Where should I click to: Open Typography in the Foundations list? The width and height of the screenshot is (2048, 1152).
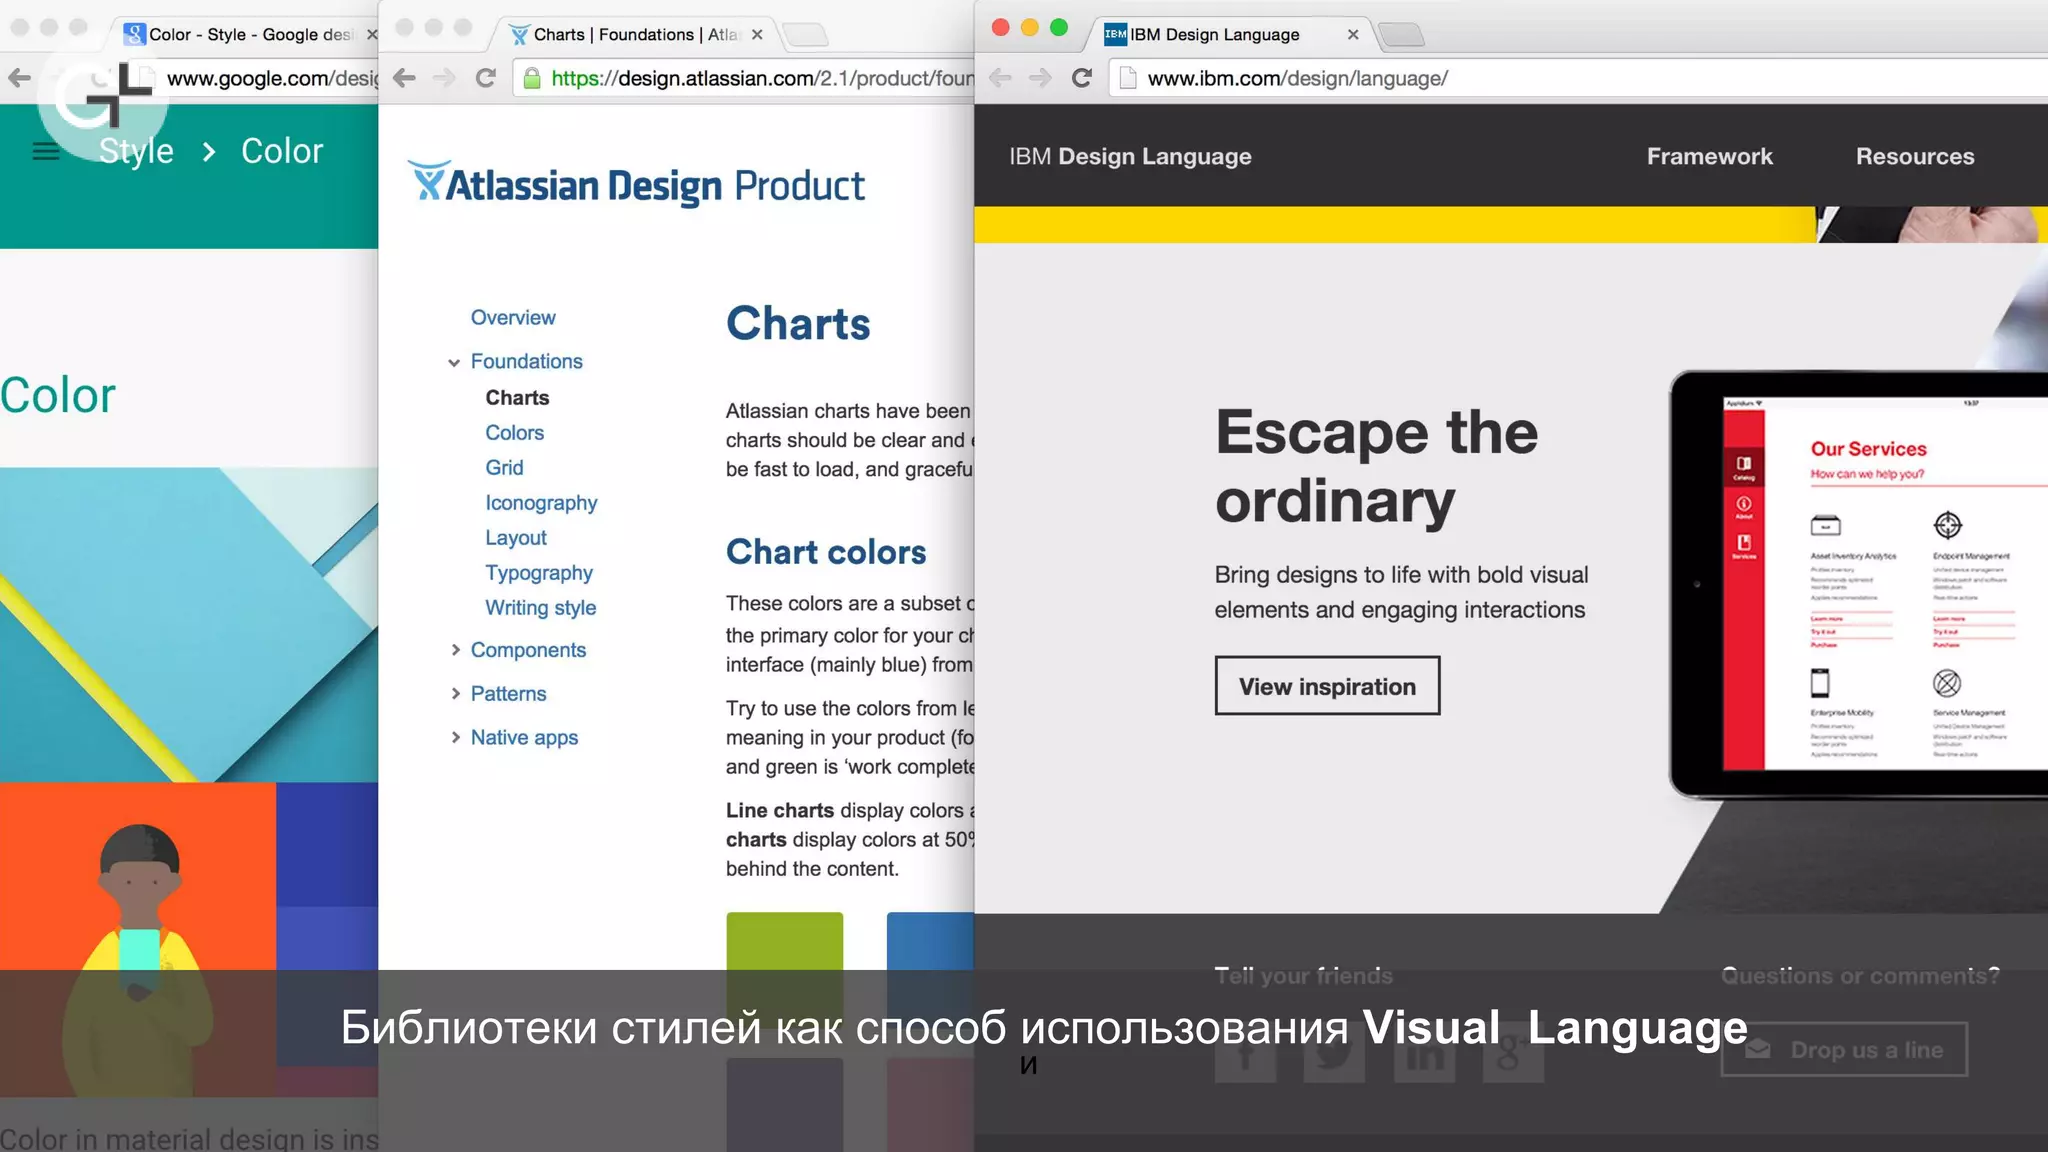pos(539,573)
